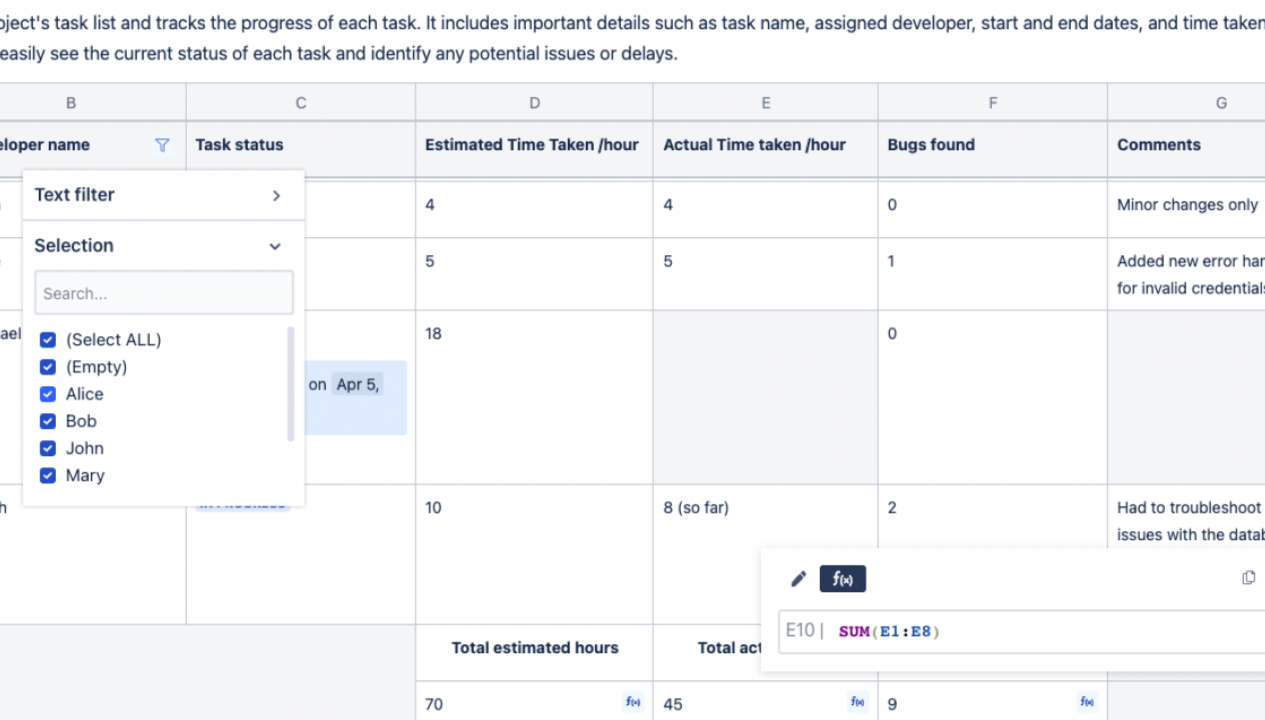Click the Search field in filter panel
This screenshot has width=1265, height=720.
pyautogui.click(x=164, y=294)
